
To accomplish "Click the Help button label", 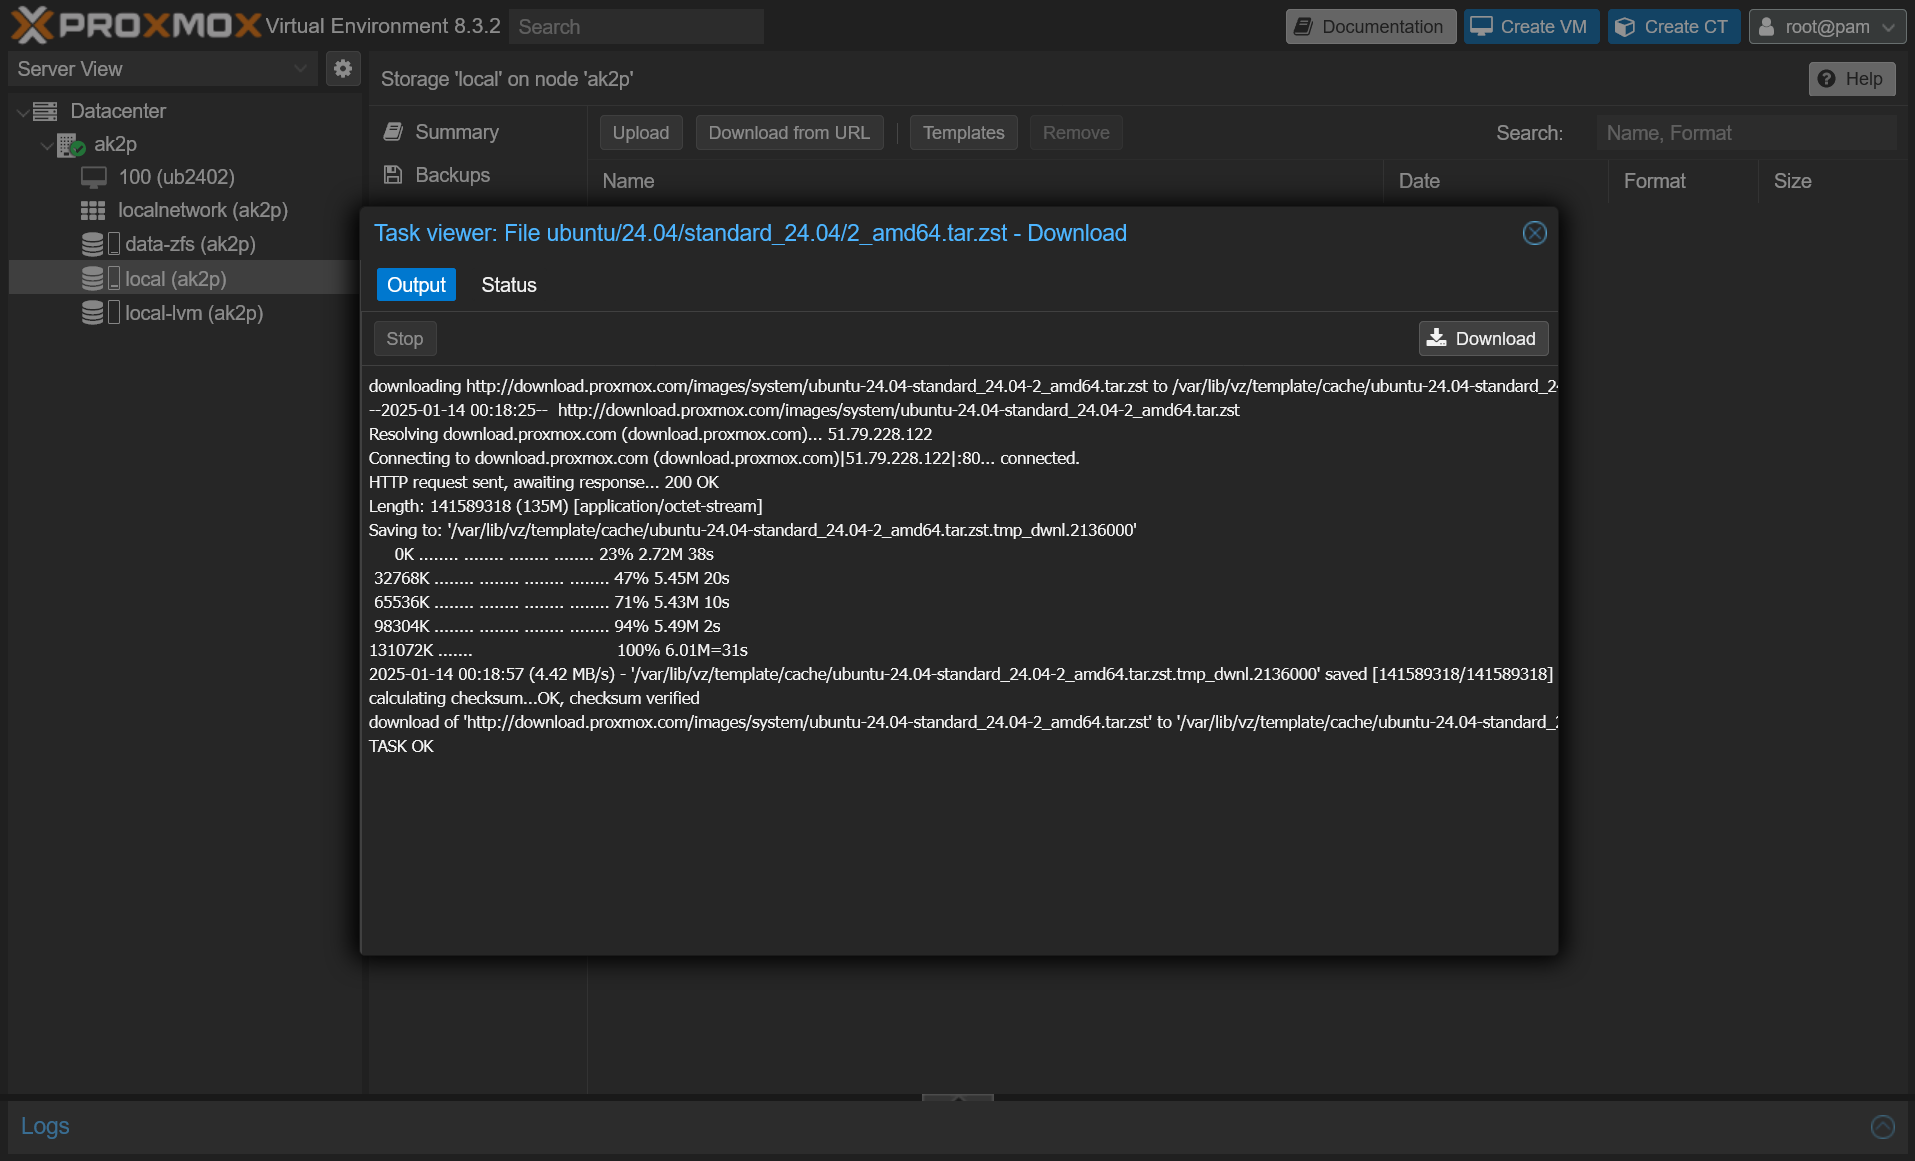I will 1864,79.
